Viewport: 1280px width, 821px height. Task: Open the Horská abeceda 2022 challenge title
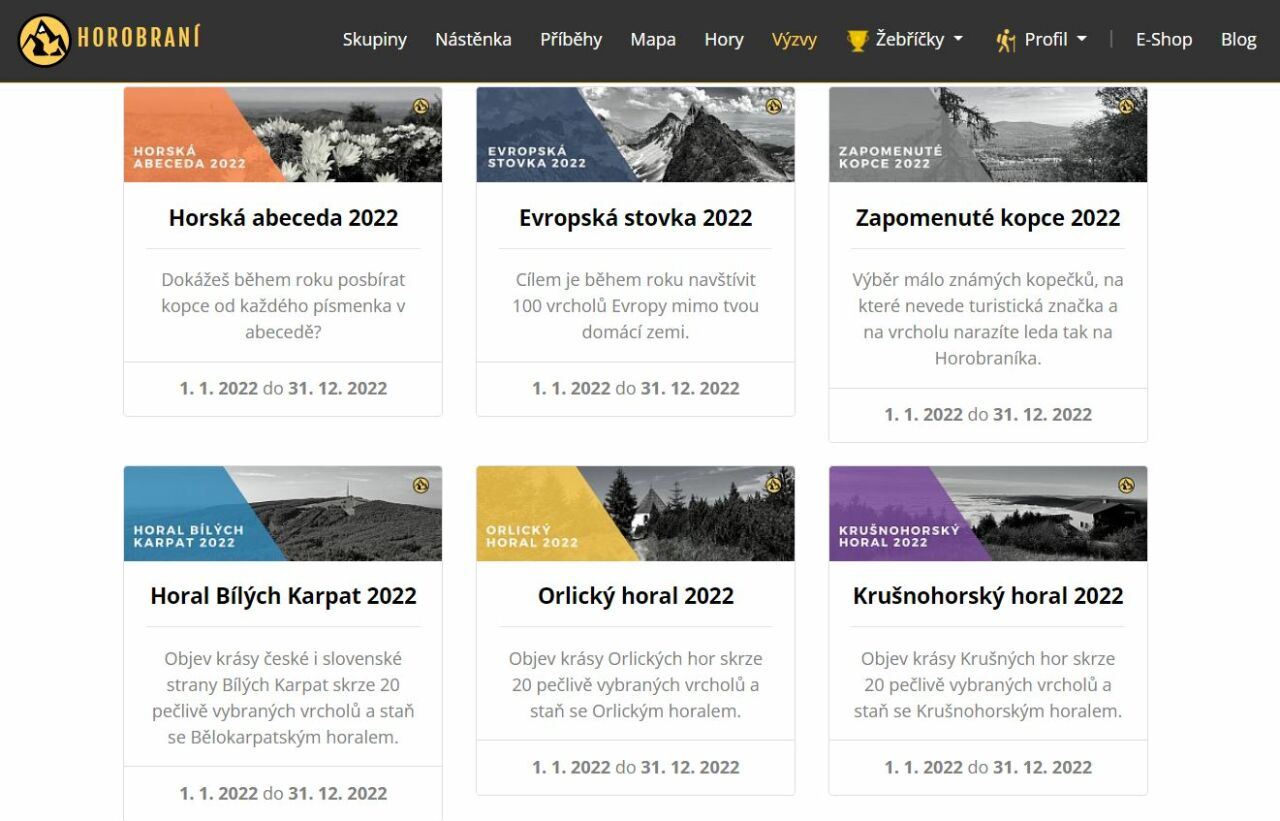coord(283,218)
